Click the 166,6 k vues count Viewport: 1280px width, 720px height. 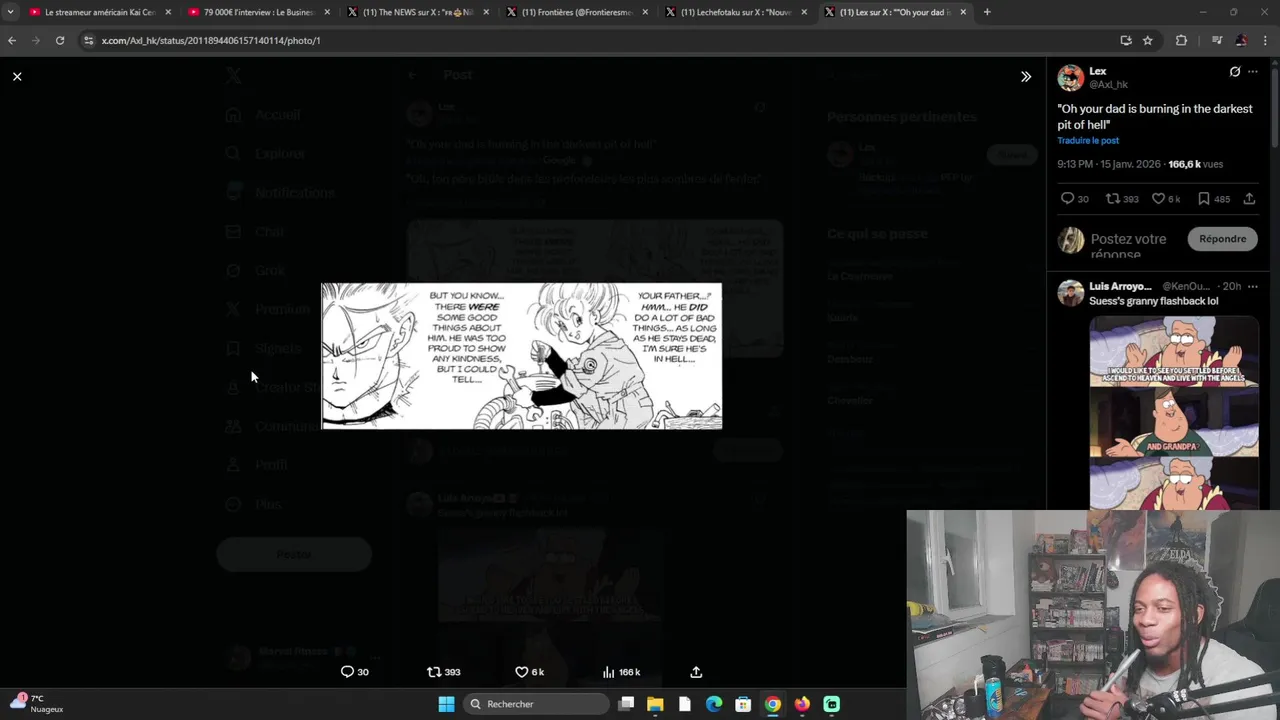(1195, 164)
